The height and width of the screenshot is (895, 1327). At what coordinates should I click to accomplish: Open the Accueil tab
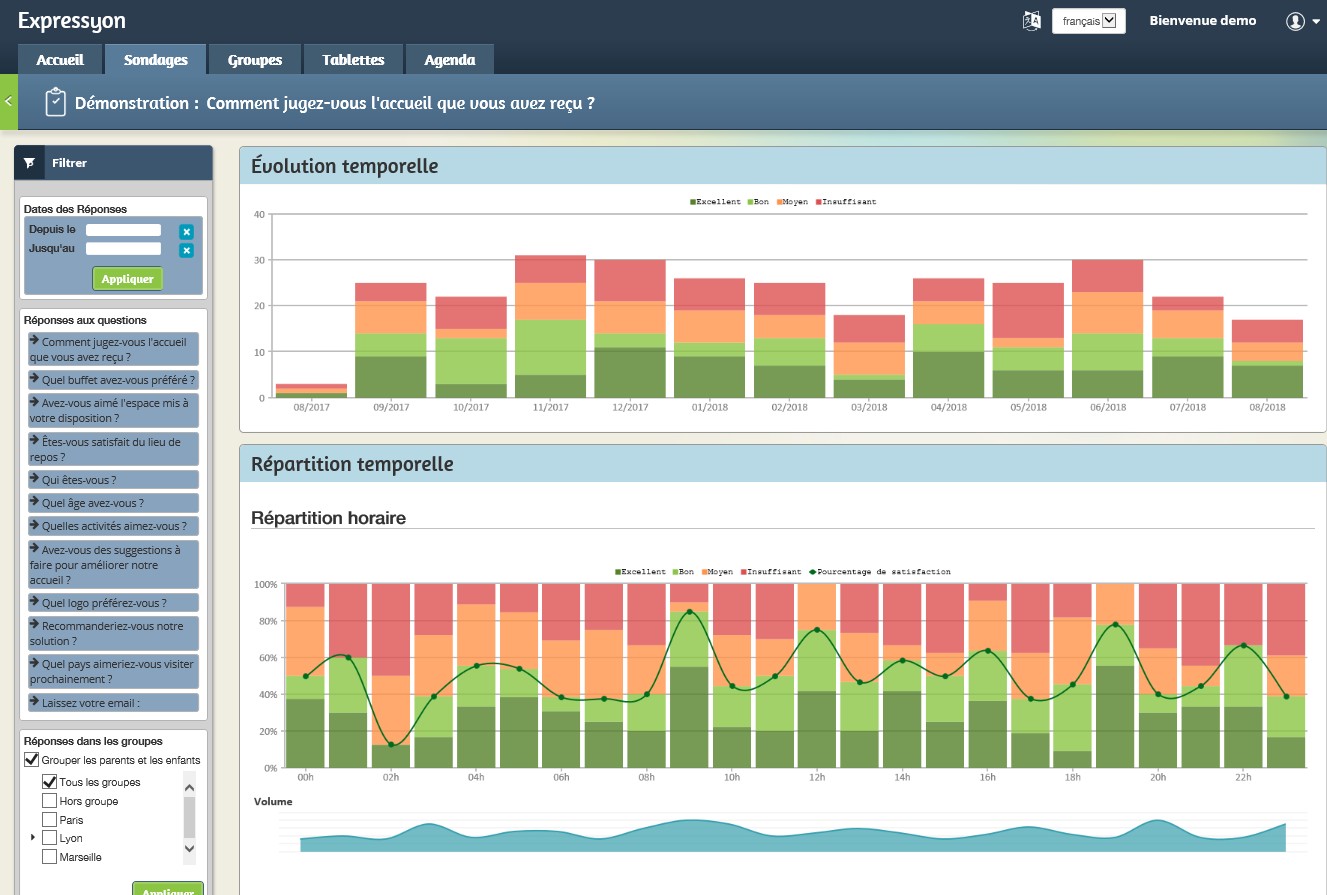tap(60, 60)
